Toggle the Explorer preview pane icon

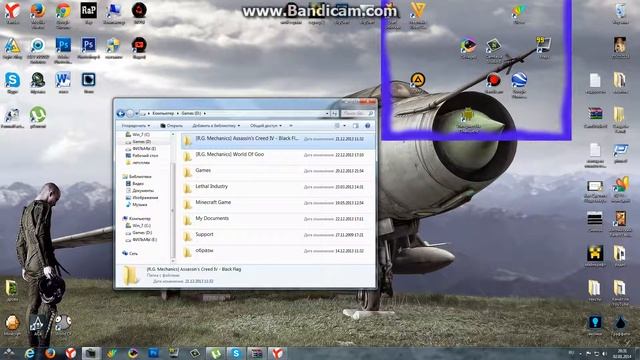click(356, 126)
